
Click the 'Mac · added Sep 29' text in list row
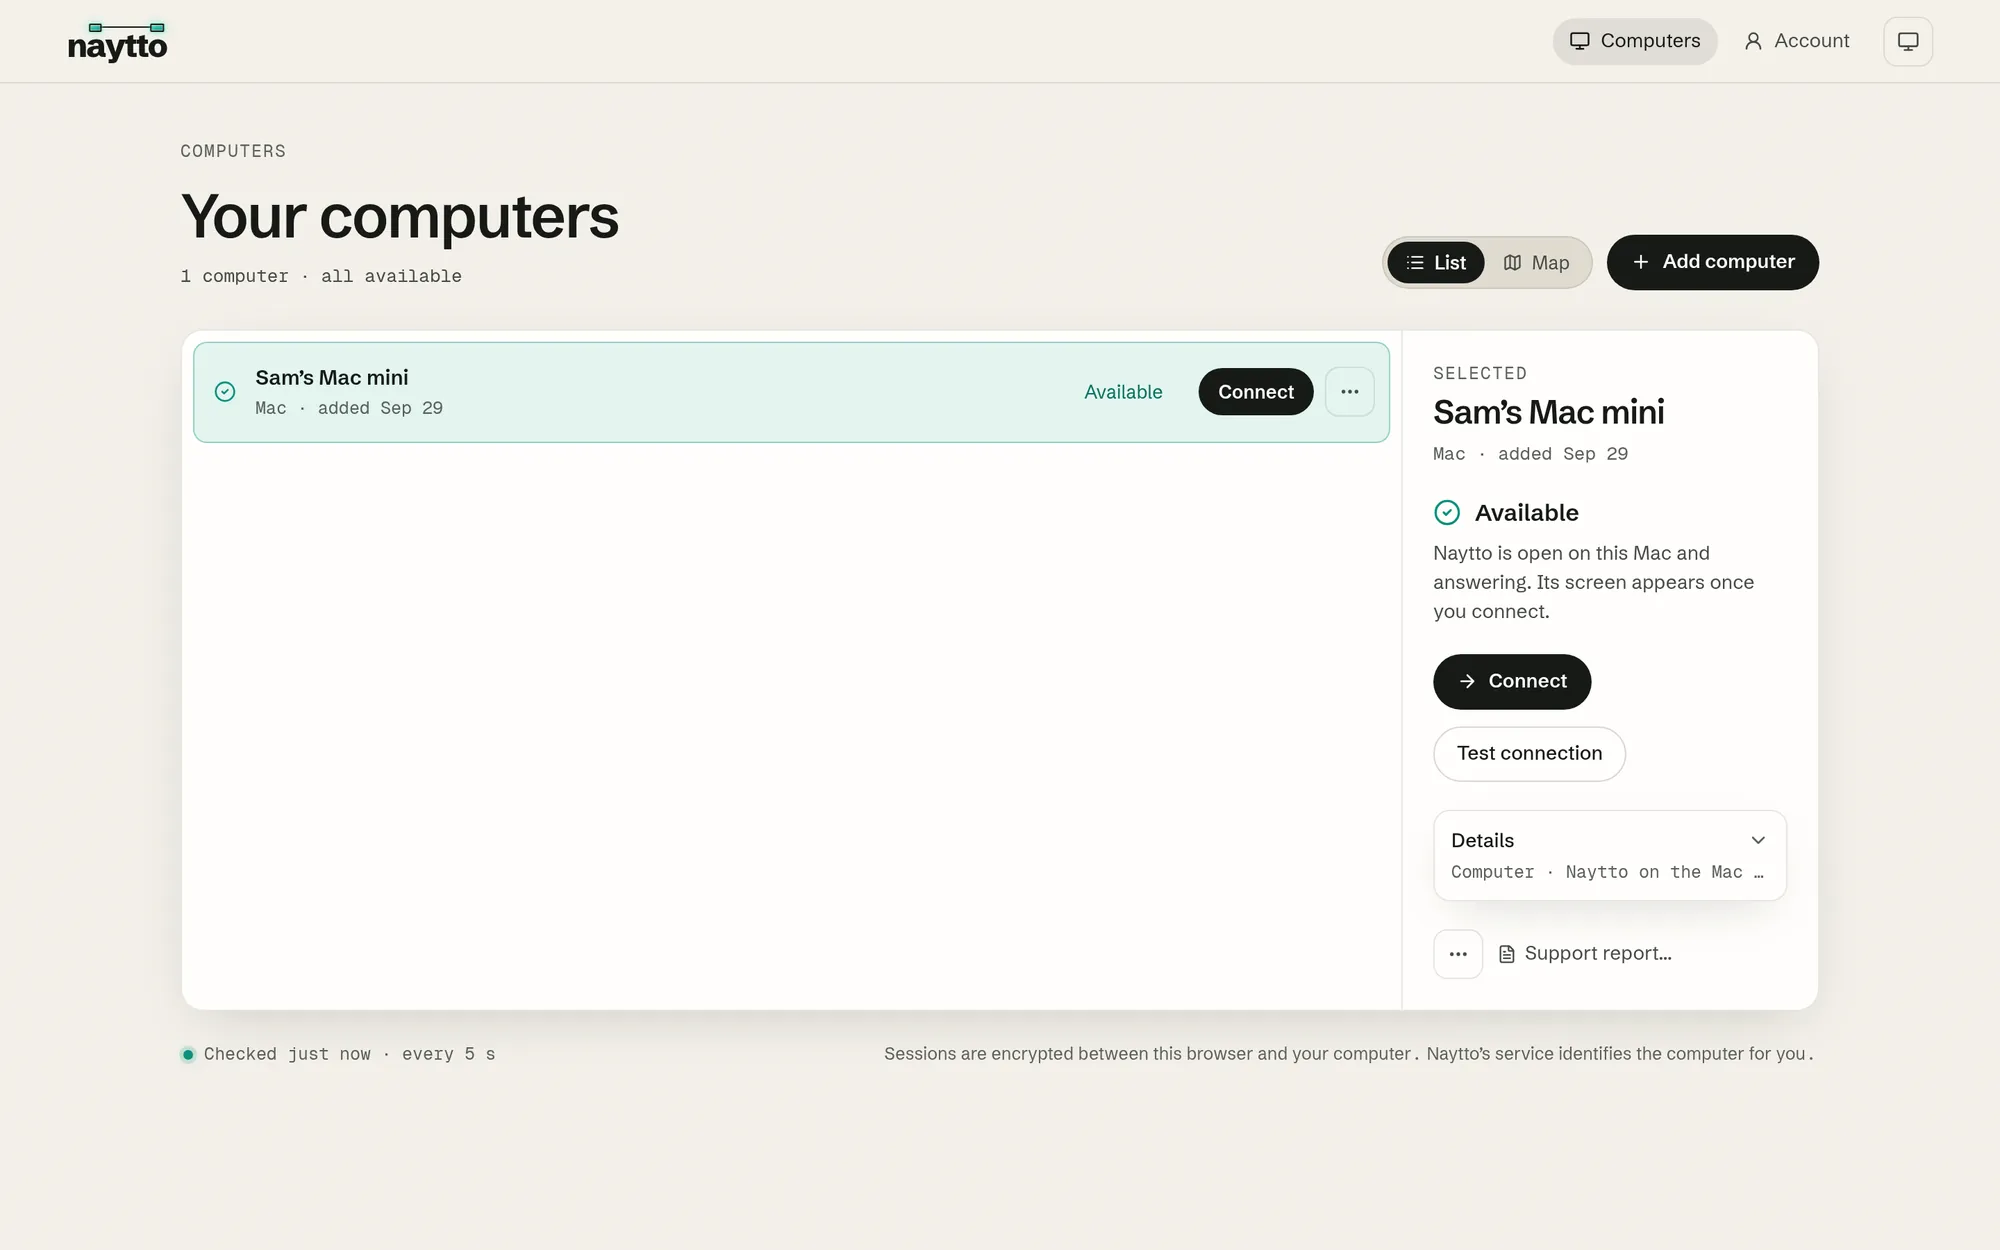[349, 408]
